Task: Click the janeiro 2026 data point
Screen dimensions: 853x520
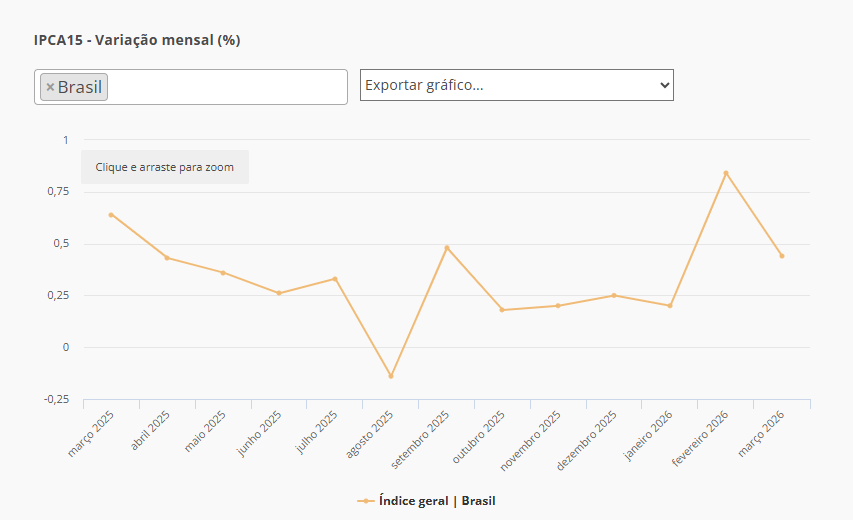Action: click(x=670, y=305)
